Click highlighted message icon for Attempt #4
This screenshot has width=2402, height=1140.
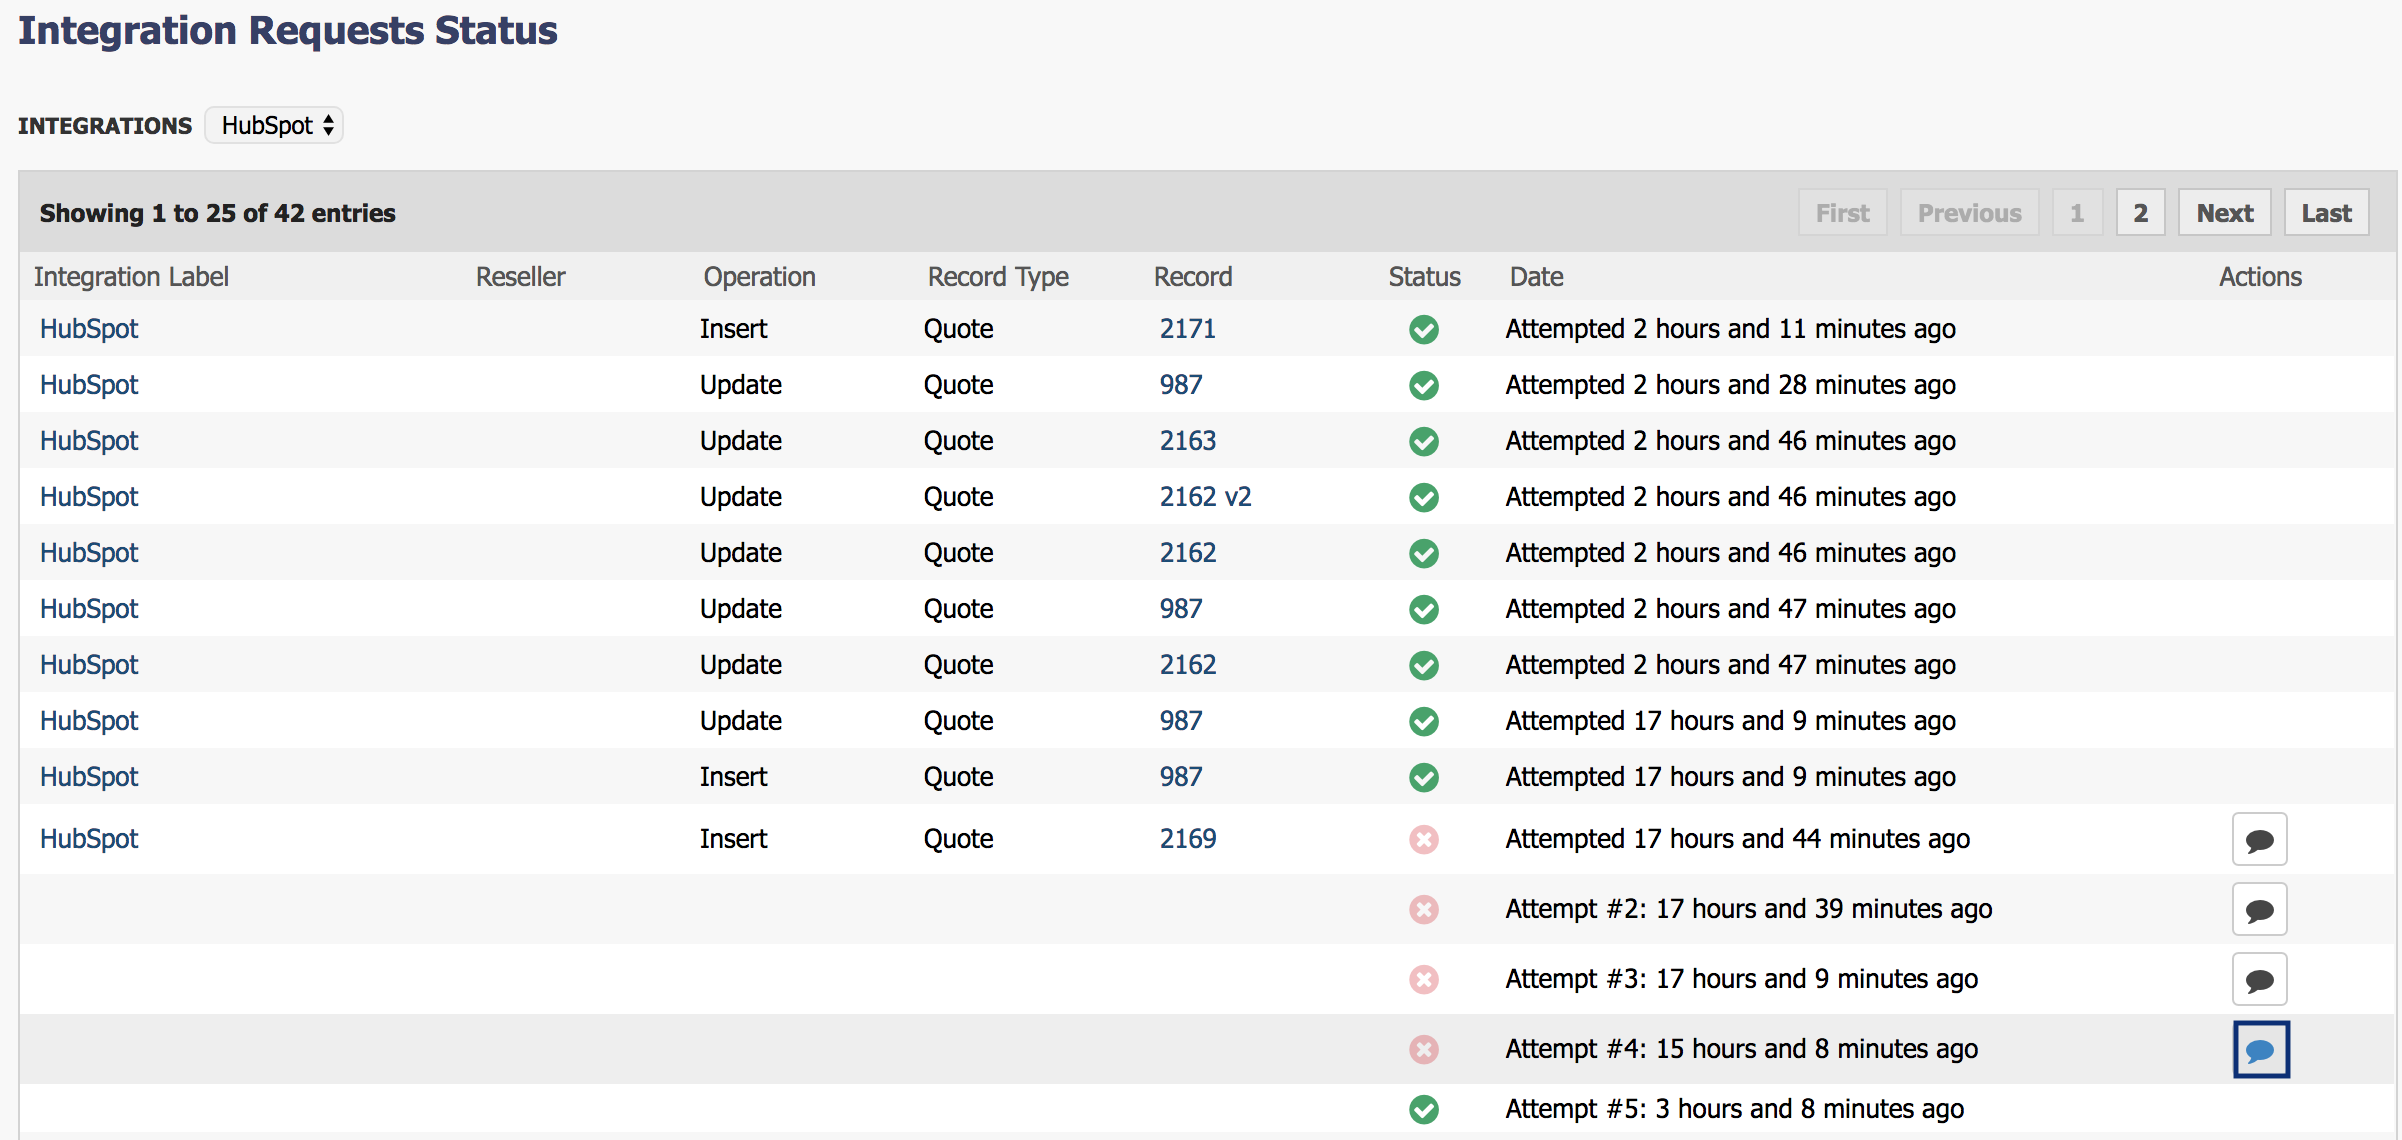(x=2261, y=1049)
